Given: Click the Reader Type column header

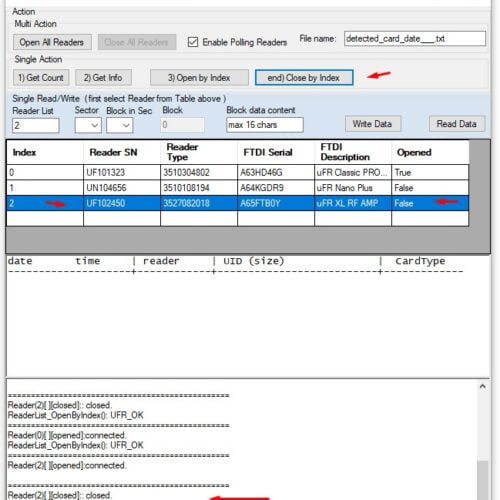Looking at the screenshot, I should 199,152.
